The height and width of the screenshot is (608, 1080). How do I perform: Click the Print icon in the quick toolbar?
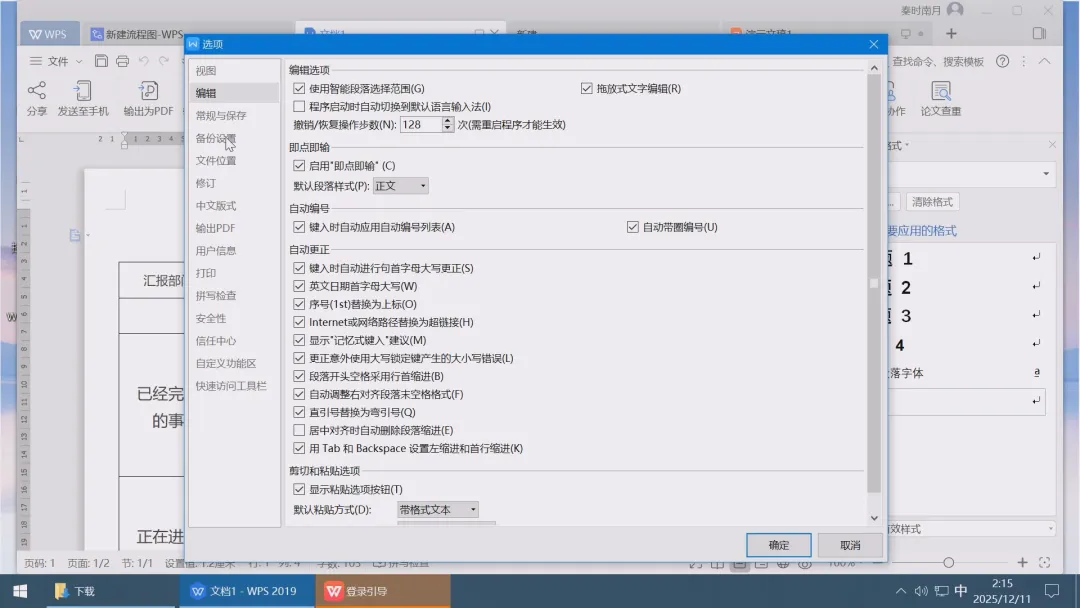[x=122, y=61]
